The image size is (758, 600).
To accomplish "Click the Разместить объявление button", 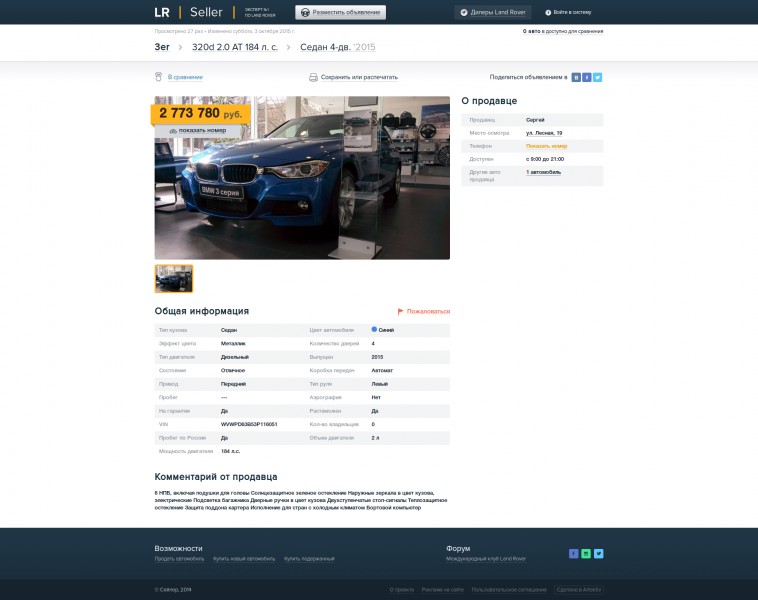I will coord(340,13).
